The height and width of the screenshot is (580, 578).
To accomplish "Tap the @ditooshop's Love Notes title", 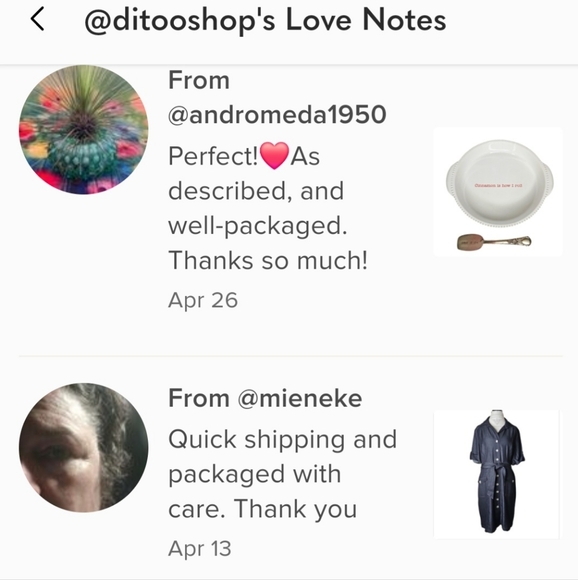I will pos(265,20).
